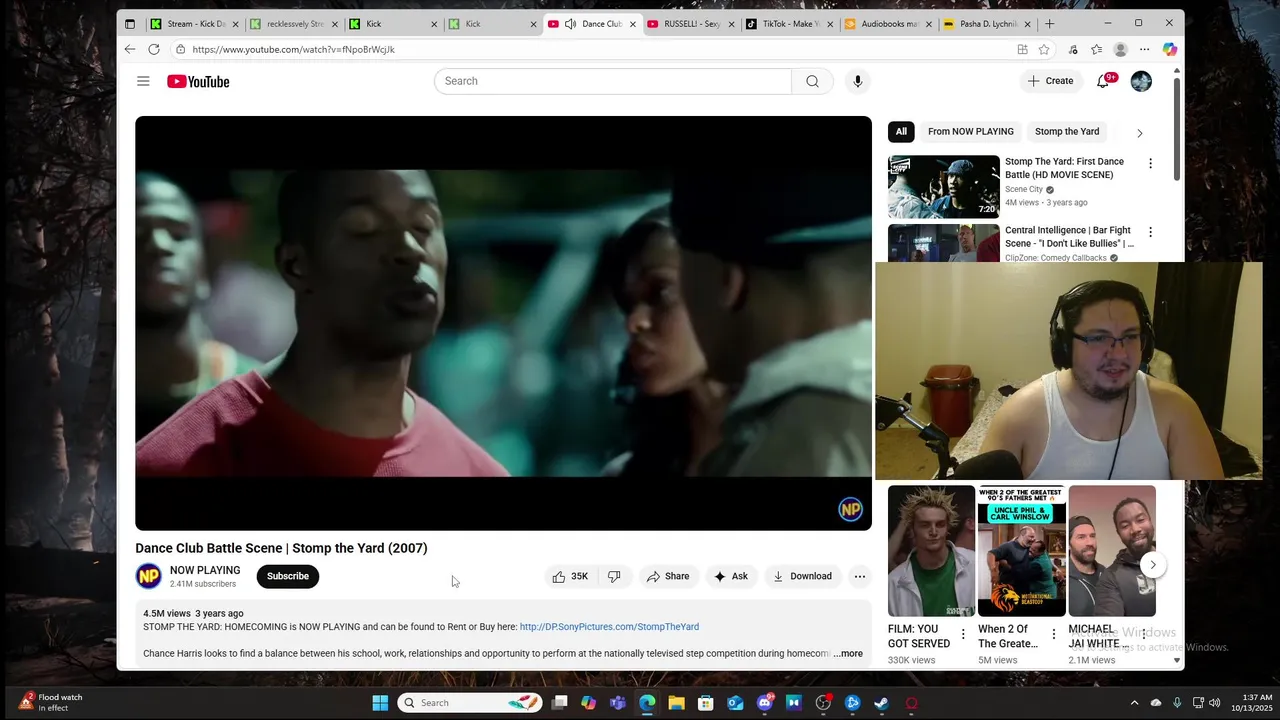The height and width of the screenshot is (720, 1280).
Task: Open more actions menu under the video
Action: pos(859,576)
